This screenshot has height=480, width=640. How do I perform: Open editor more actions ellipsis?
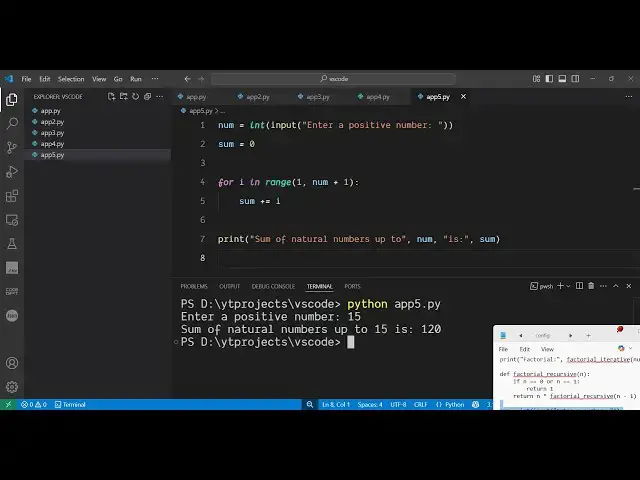629,97
